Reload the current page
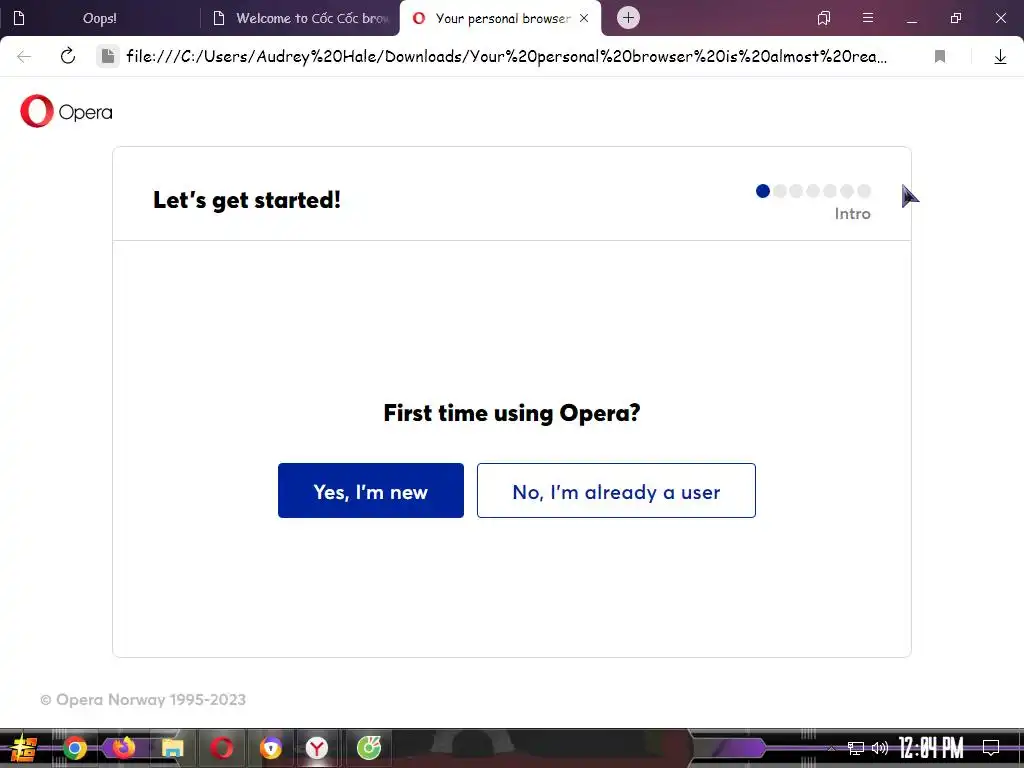 tap(68, 56)
